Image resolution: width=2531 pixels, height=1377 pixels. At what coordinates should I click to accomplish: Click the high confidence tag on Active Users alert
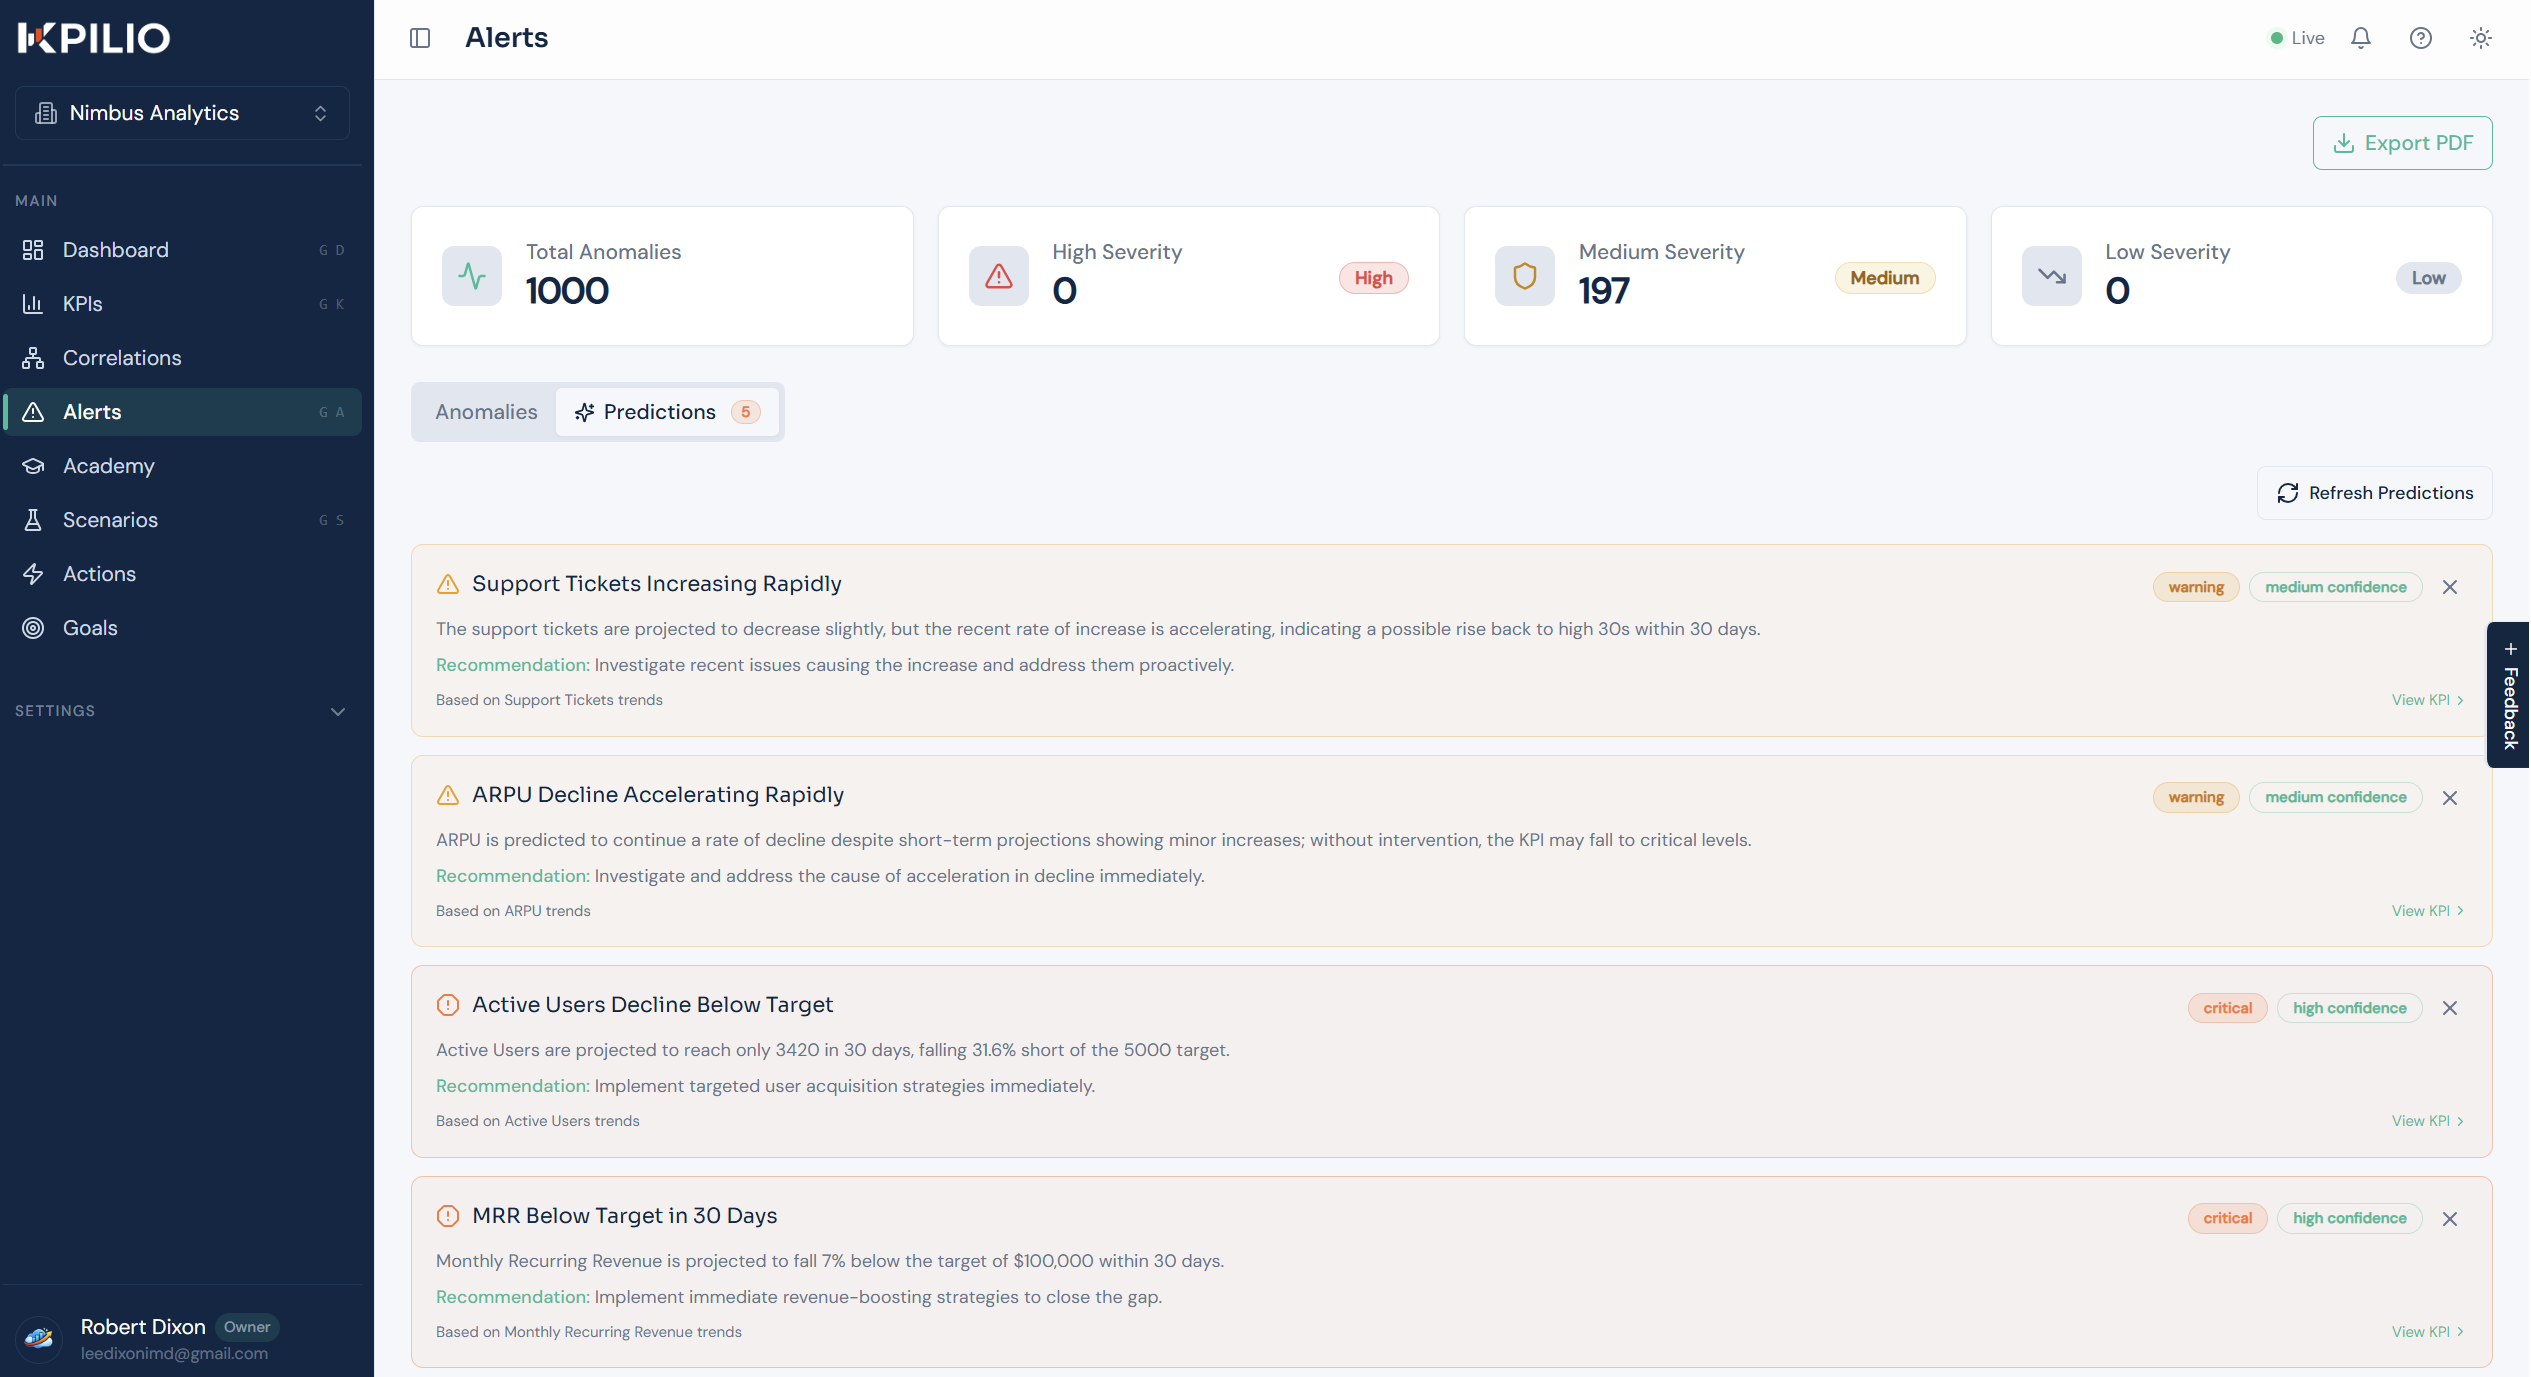(x=2350, y=1008)
